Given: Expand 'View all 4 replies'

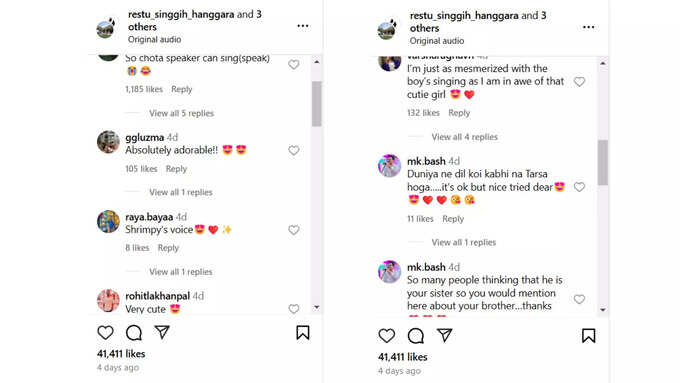Looking at the screenshot, I should point(464,137).
